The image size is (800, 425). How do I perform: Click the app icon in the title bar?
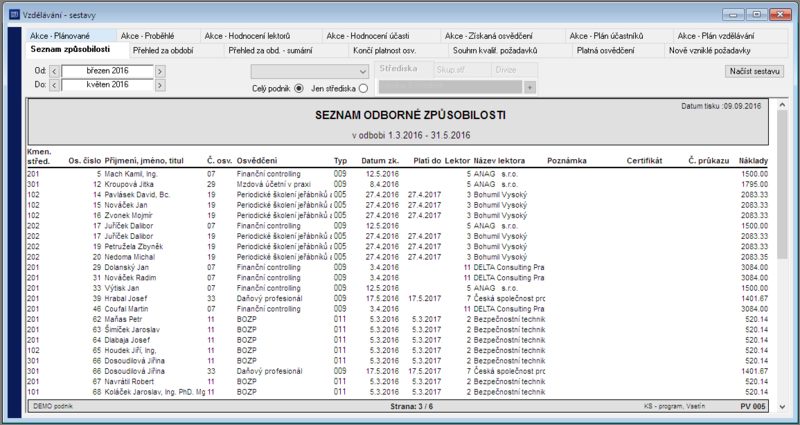14,15
